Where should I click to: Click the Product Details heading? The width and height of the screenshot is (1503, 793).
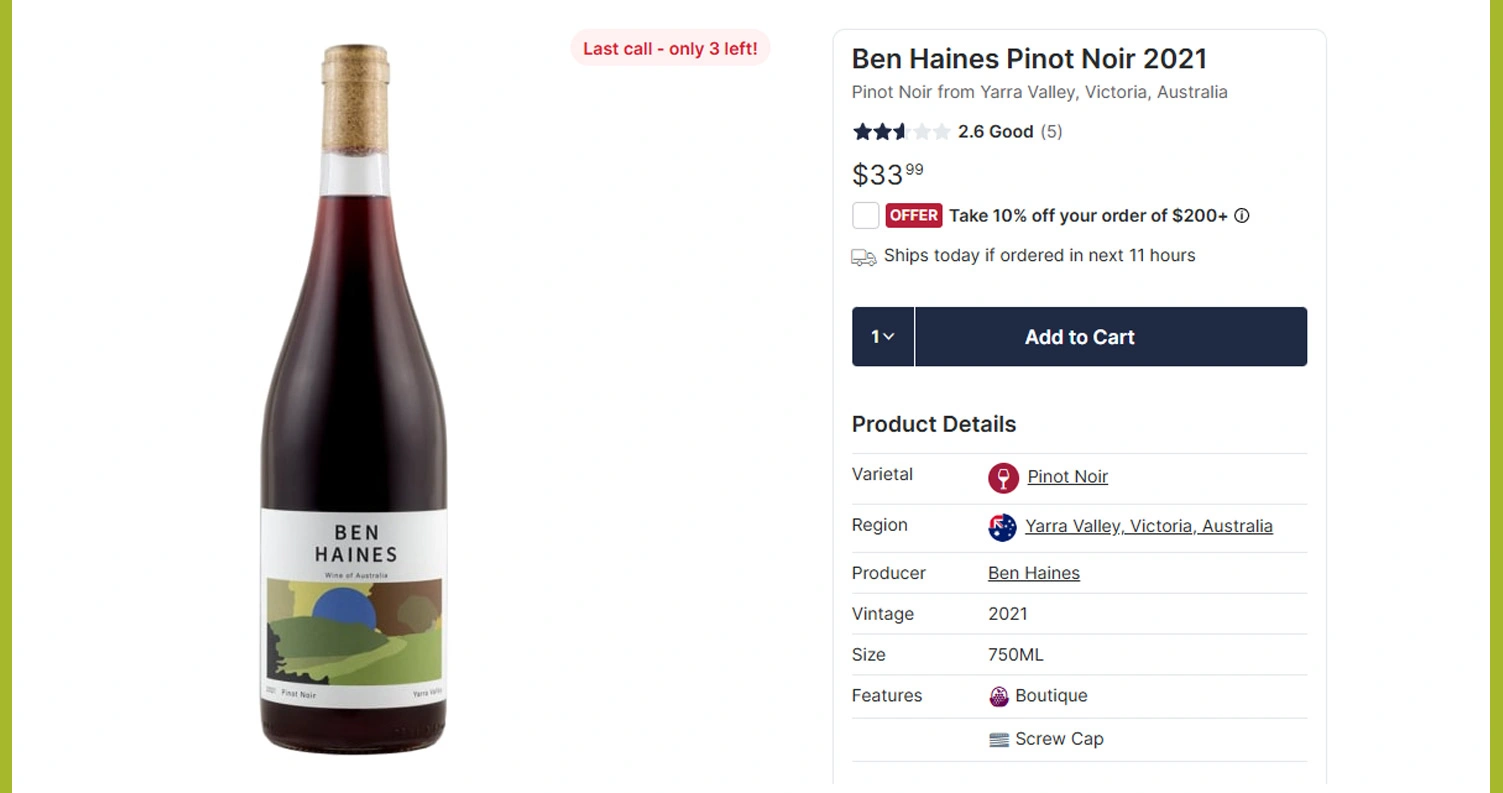pos(933,424)
